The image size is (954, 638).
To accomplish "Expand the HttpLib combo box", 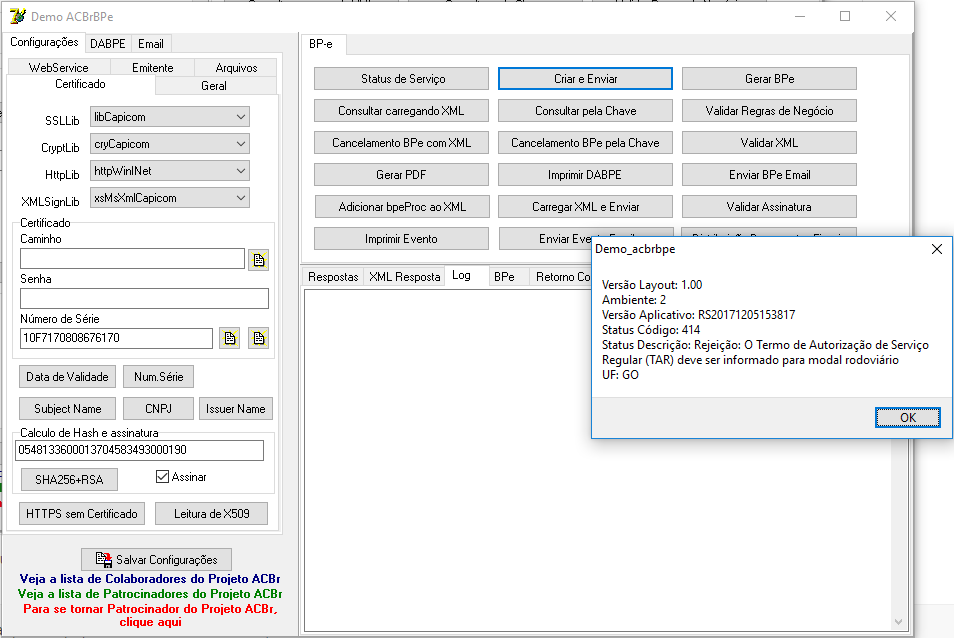I will pyautogui.click(x=170, y=171).
